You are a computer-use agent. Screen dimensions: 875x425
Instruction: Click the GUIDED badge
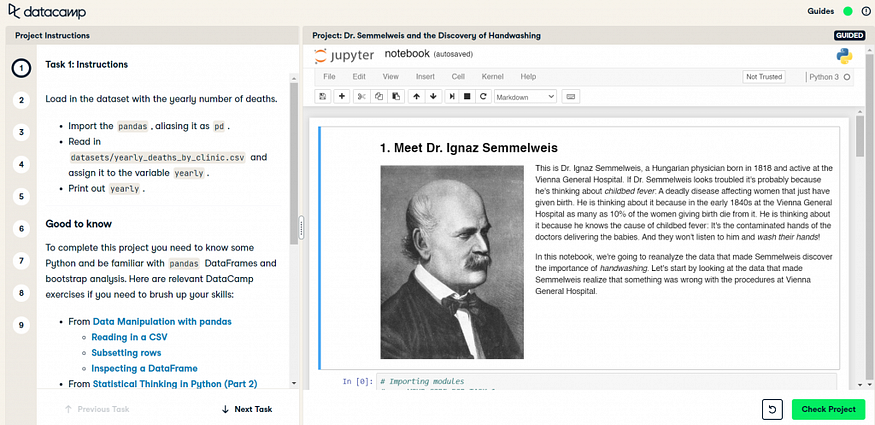[850, 36]
